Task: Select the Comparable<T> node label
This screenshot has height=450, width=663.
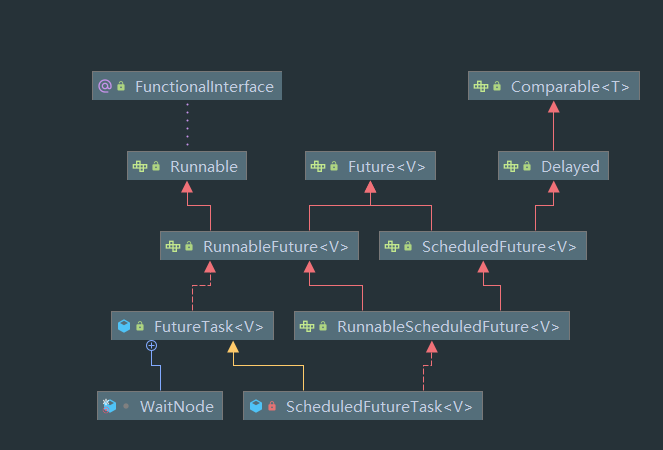Action: tap(570, 87)
